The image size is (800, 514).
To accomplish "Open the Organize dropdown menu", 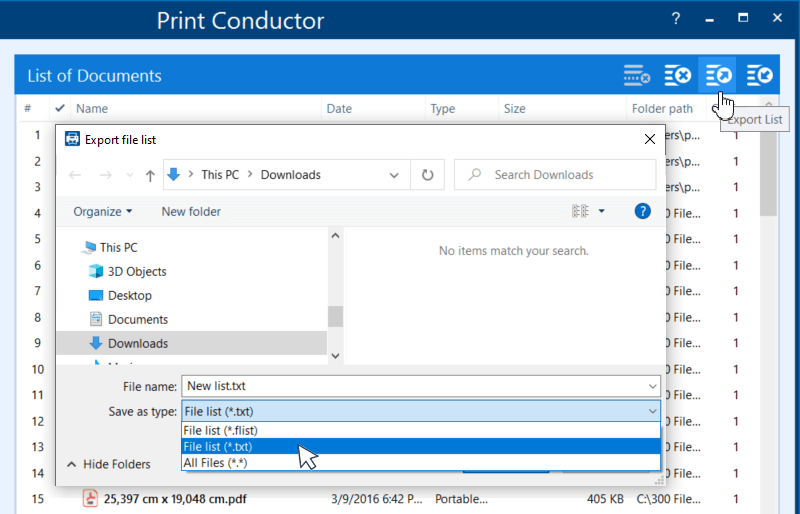I will pyautogui.click(x=102, y=211).
